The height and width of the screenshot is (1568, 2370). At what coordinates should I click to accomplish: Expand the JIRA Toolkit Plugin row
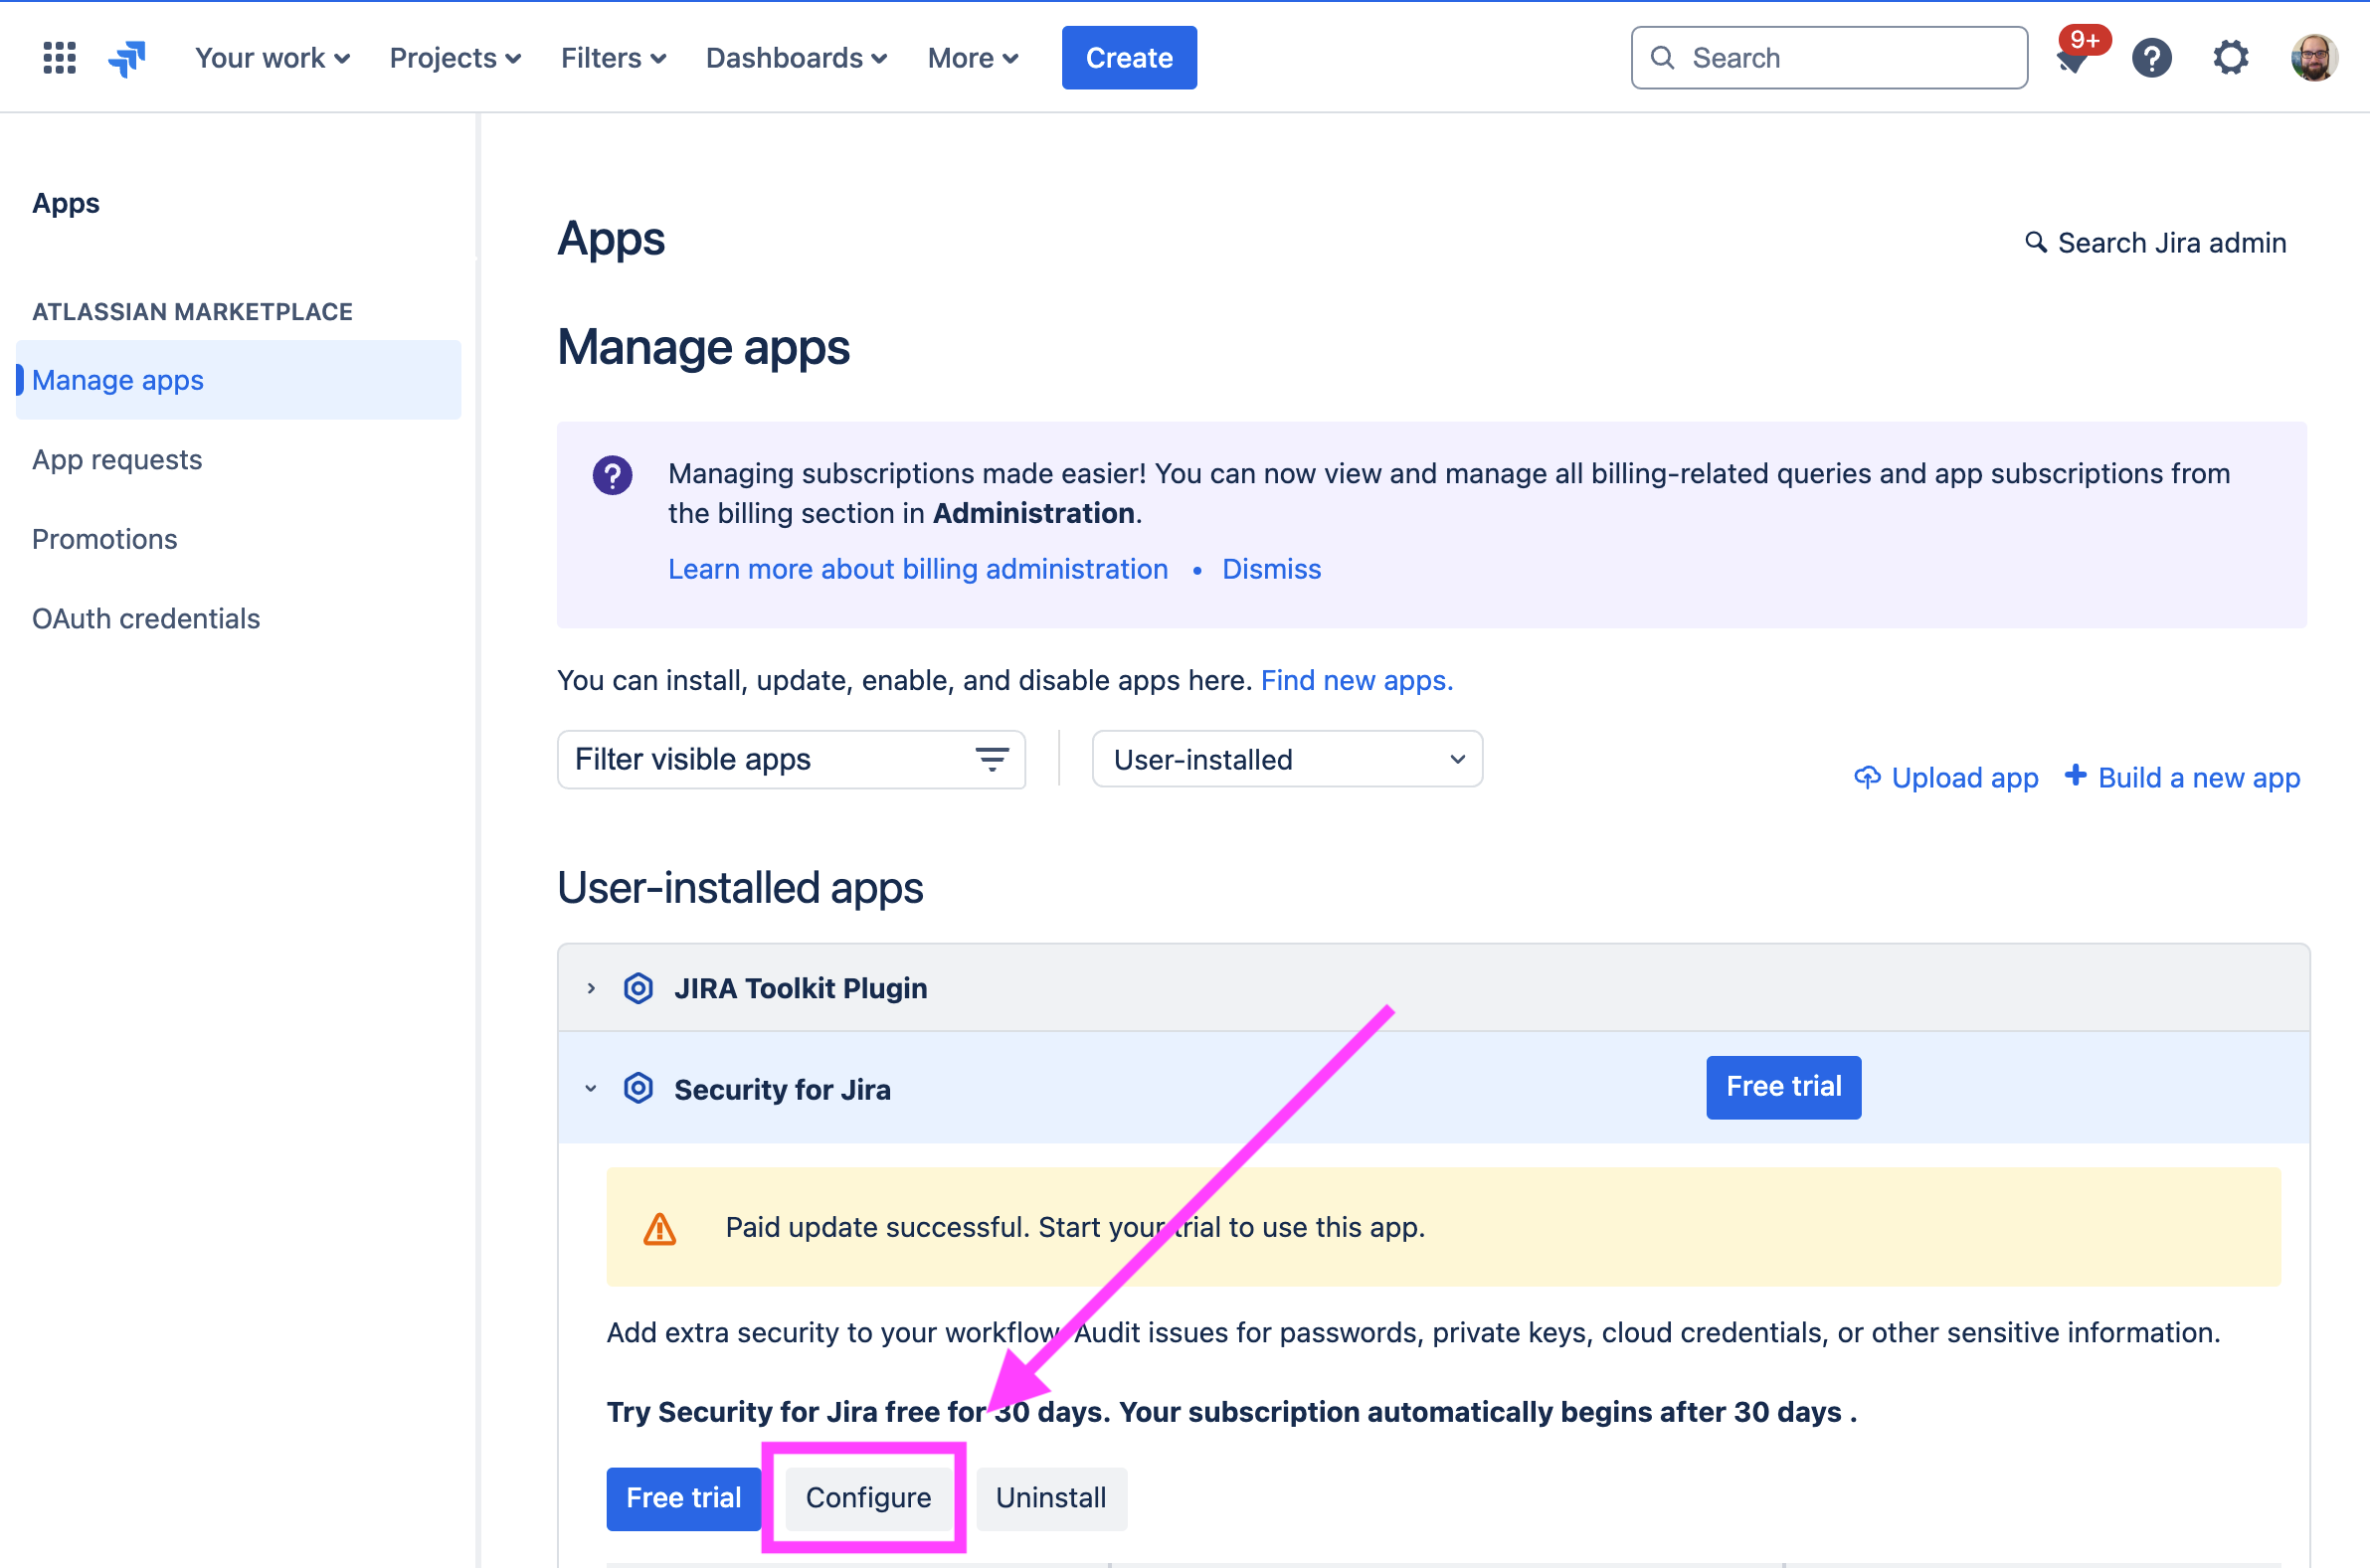591,988
